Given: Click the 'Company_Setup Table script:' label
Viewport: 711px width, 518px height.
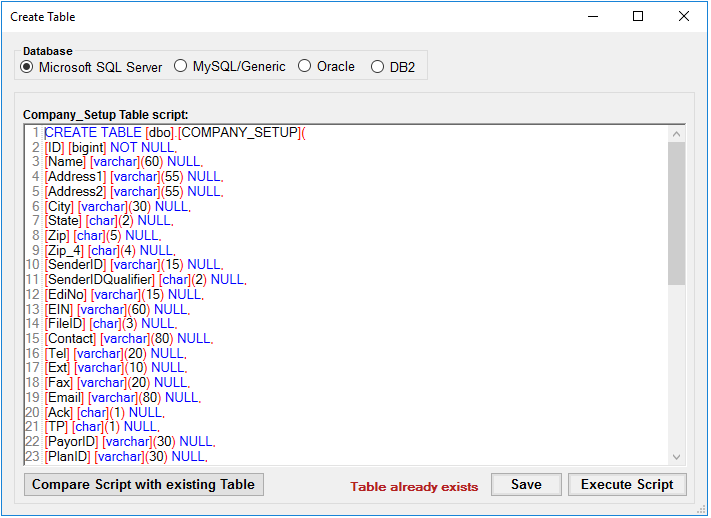Looking at the screenshot, I should click(x=106, y=115).
